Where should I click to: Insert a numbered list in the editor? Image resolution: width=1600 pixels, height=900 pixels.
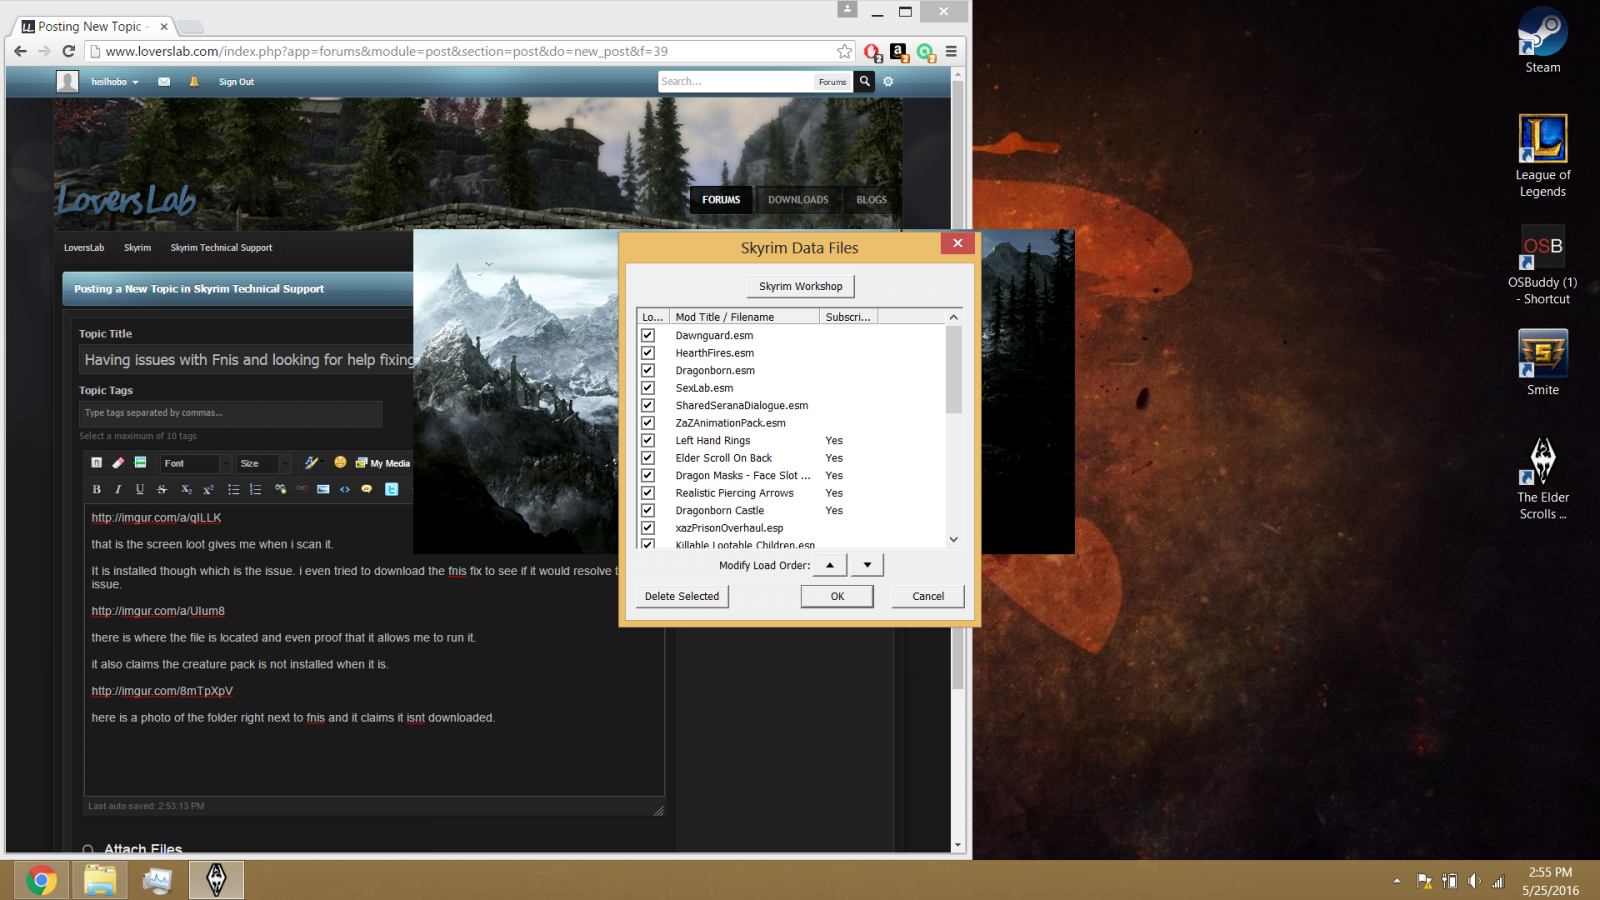pyautogui.click(x=255, y=489)
